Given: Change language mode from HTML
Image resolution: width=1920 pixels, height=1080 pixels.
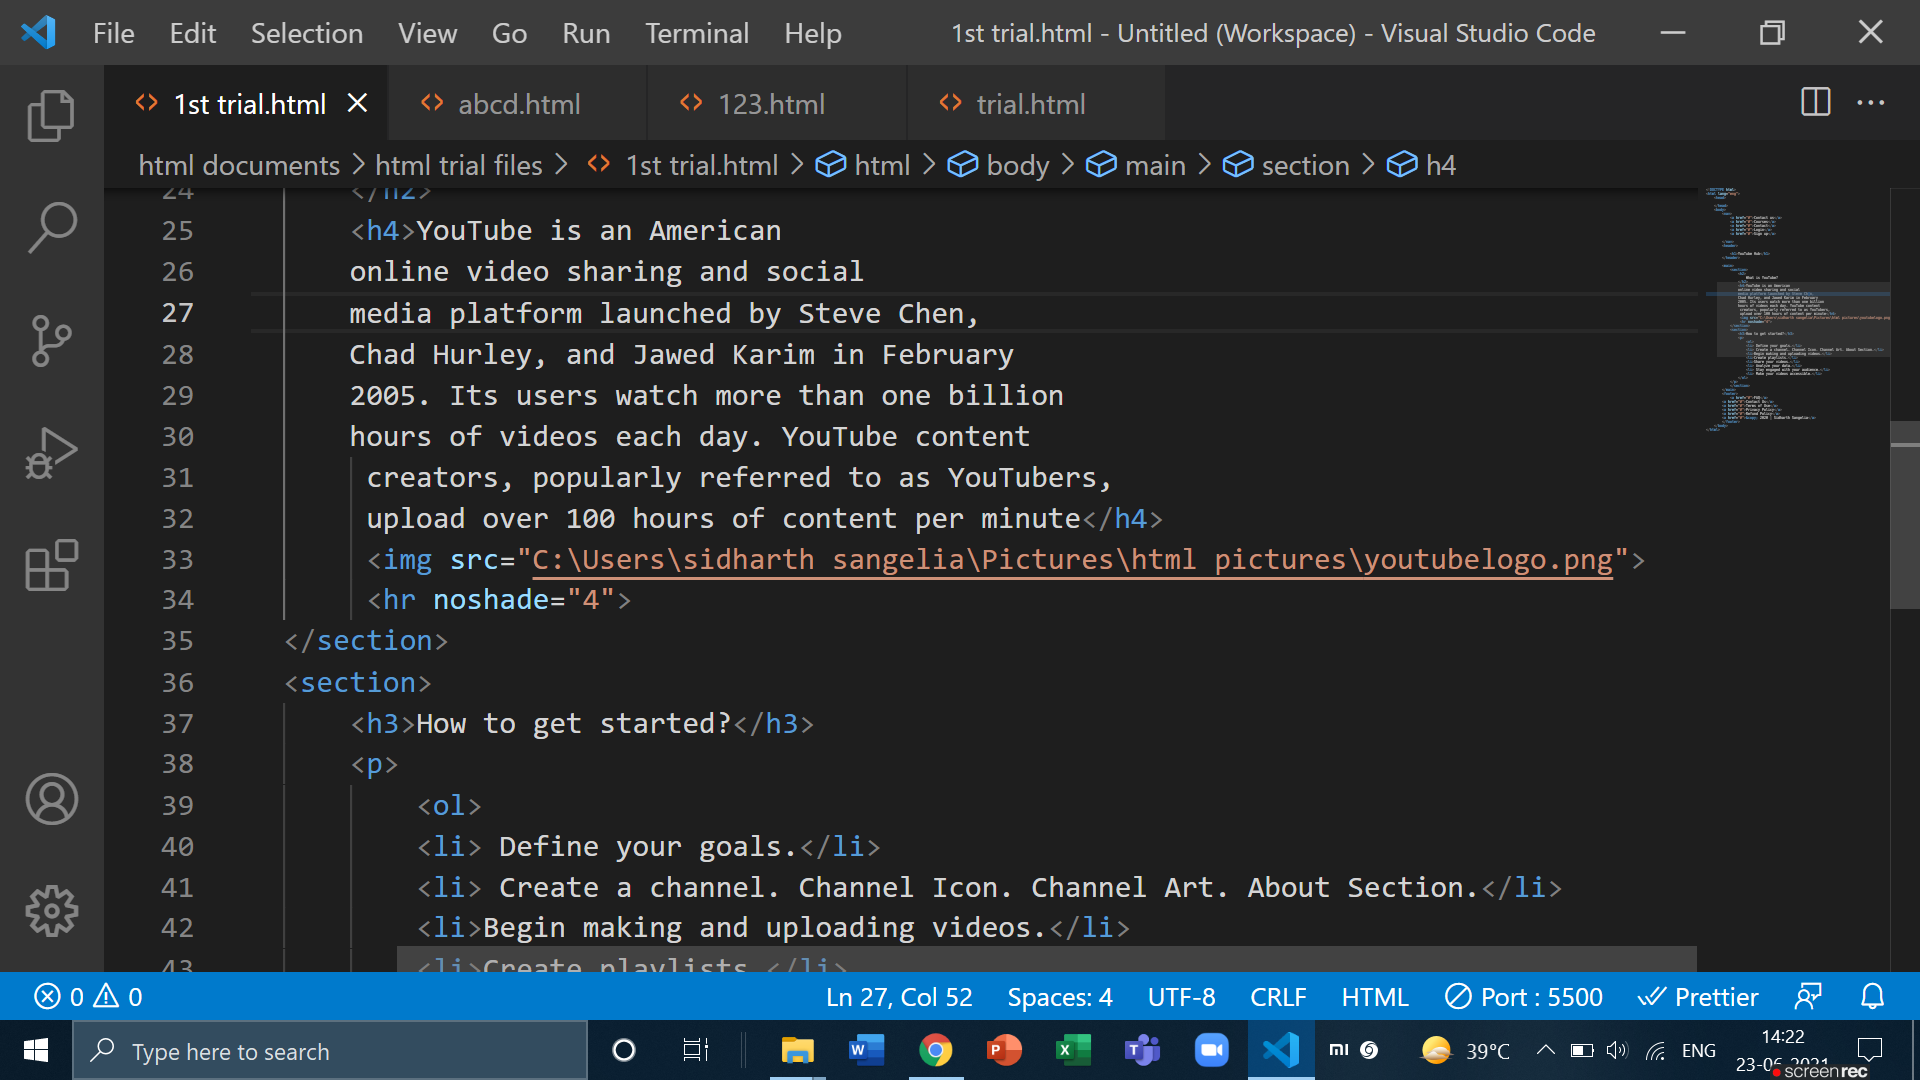Looking at the screenshot, I should tap(1374, 996).
